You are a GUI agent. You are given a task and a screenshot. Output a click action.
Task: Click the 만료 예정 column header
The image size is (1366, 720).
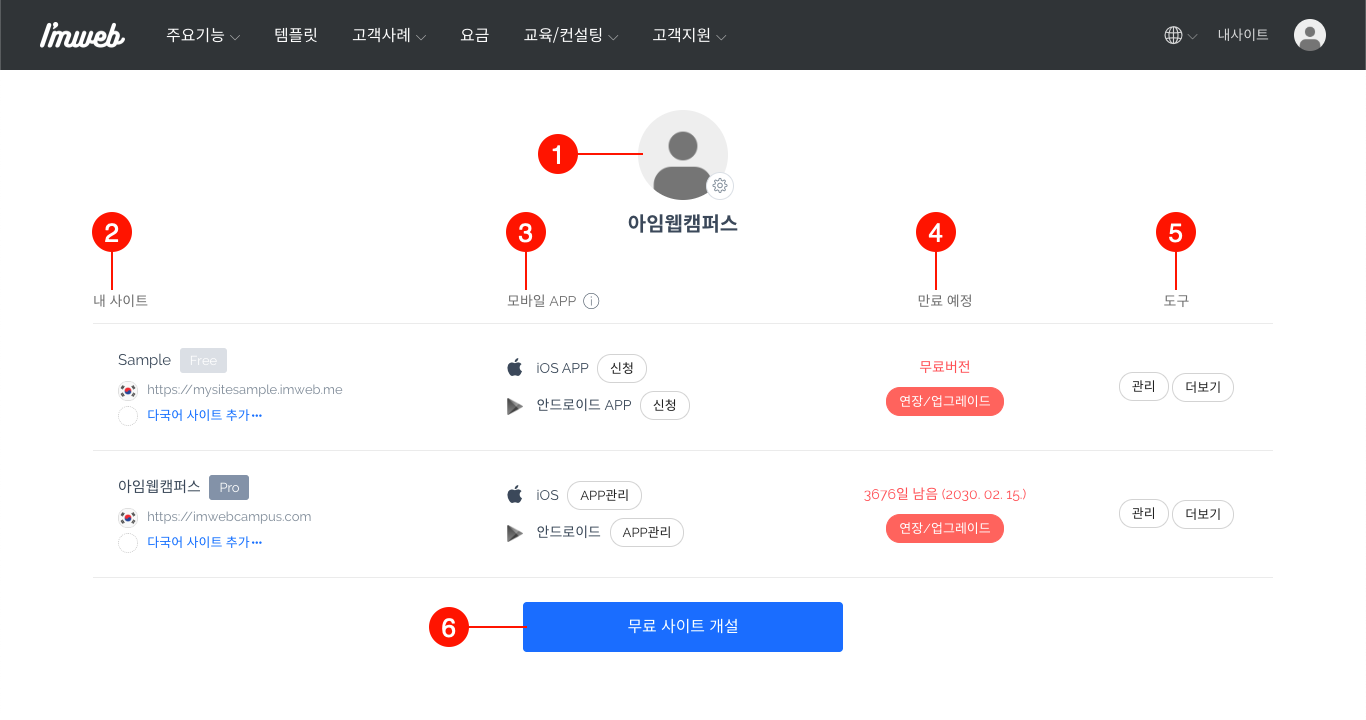(945, 301)
